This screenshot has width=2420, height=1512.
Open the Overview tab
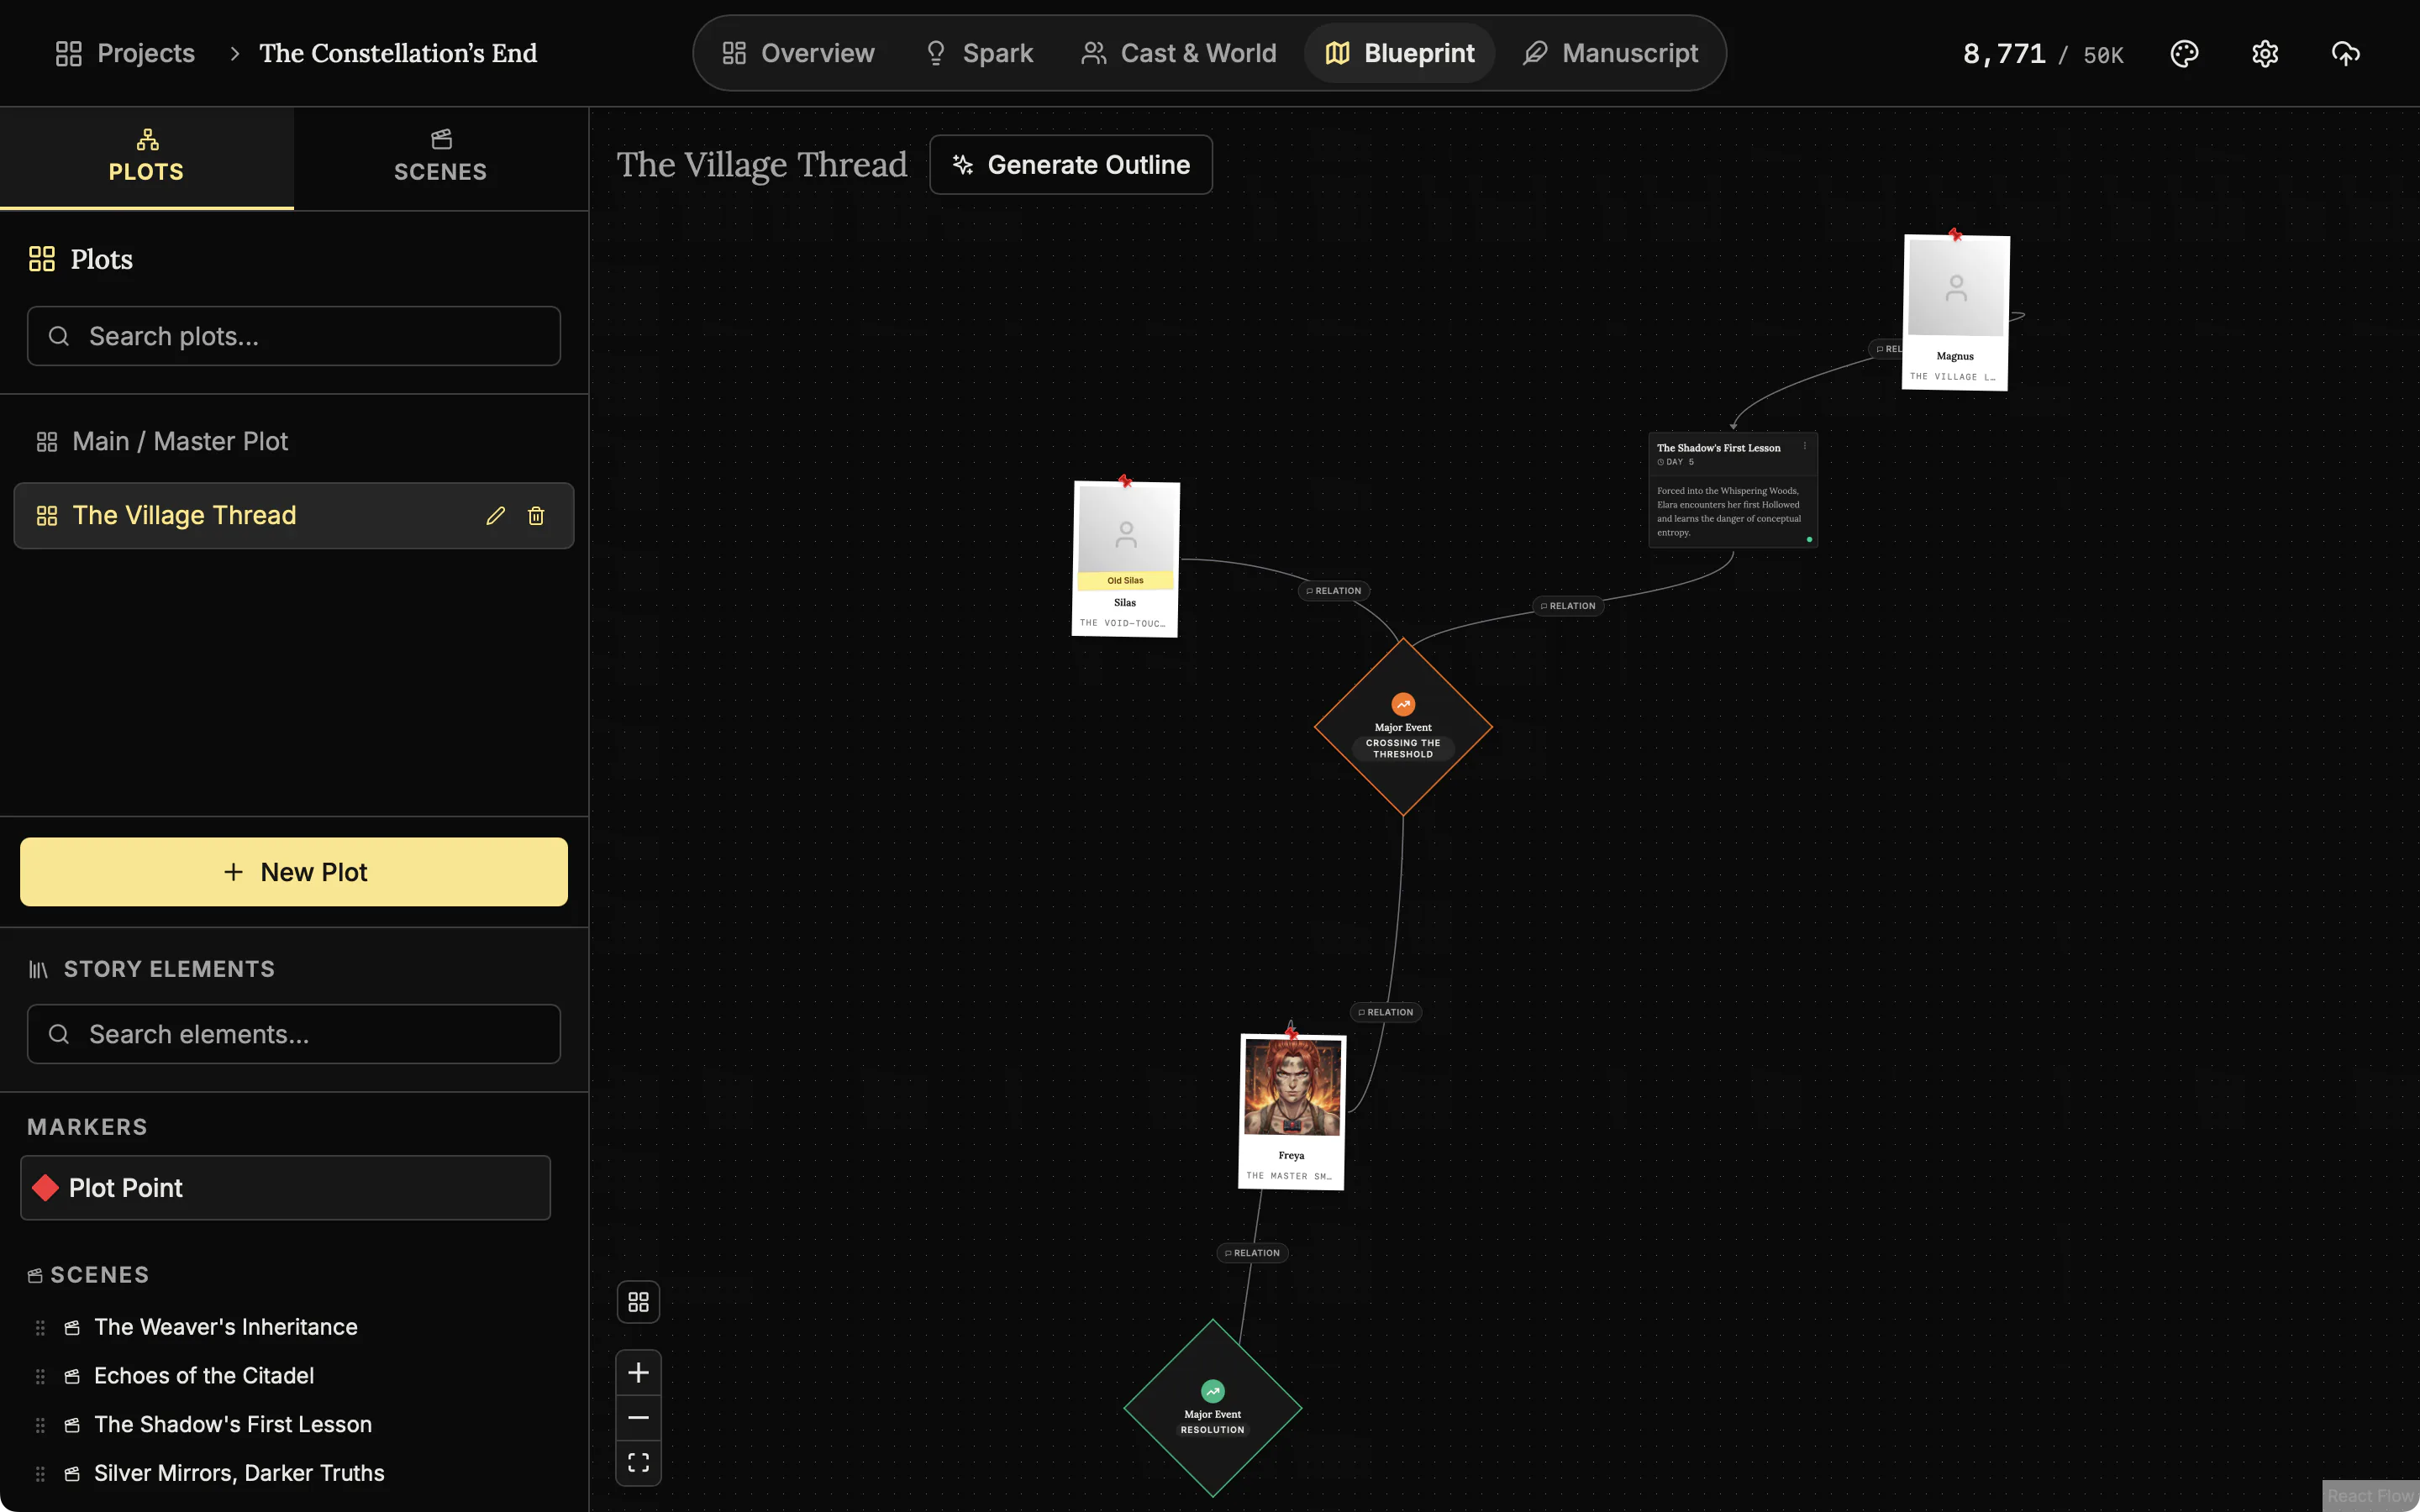pyautogui.click(x=798, y=53)
